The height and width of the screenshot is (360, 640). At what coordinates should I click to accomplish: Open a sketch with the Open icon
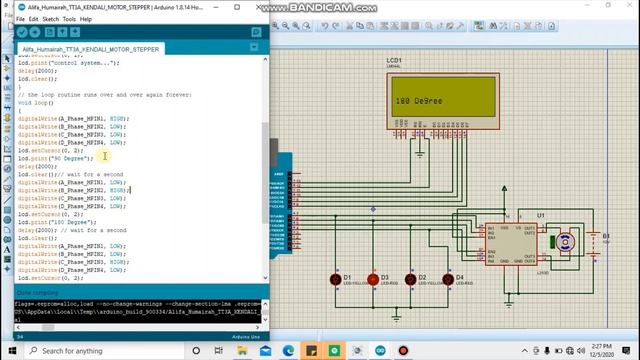tap(62, 32)
